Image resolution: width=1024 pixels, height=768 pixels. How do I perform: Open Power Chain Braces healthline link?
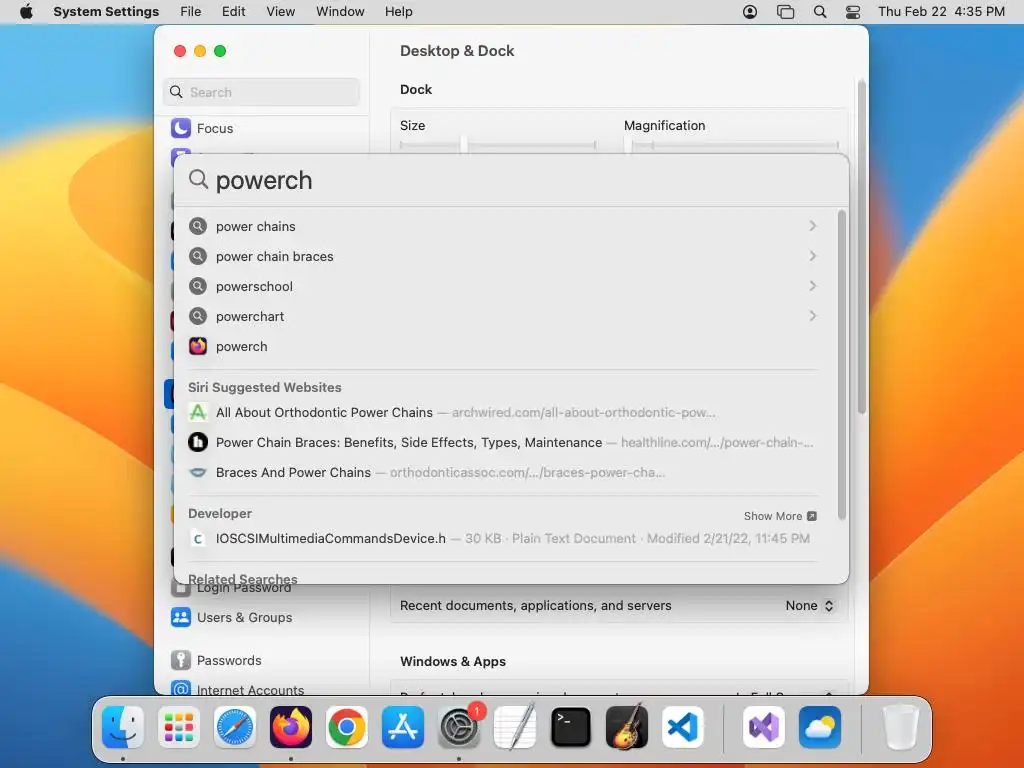[502, 443]
